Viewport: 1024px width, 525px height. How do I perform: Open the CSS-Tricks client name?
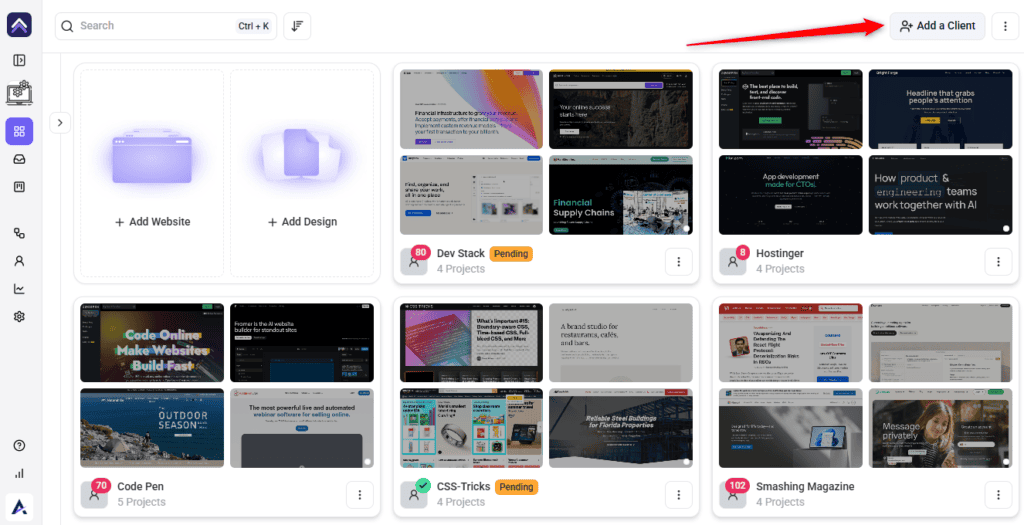tap(463, 486)
